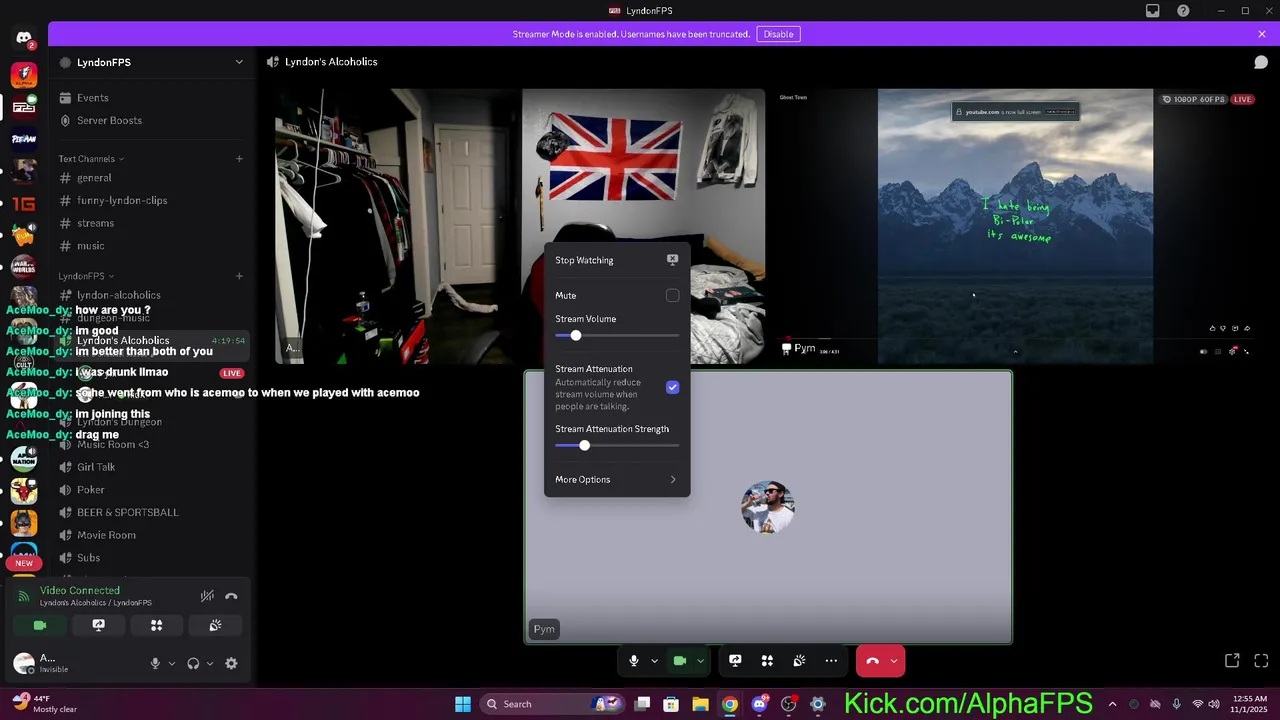Disable Streamer Mode via Disable button
1280x720 pixels.
pyautogui.click(x=778, y=34)
